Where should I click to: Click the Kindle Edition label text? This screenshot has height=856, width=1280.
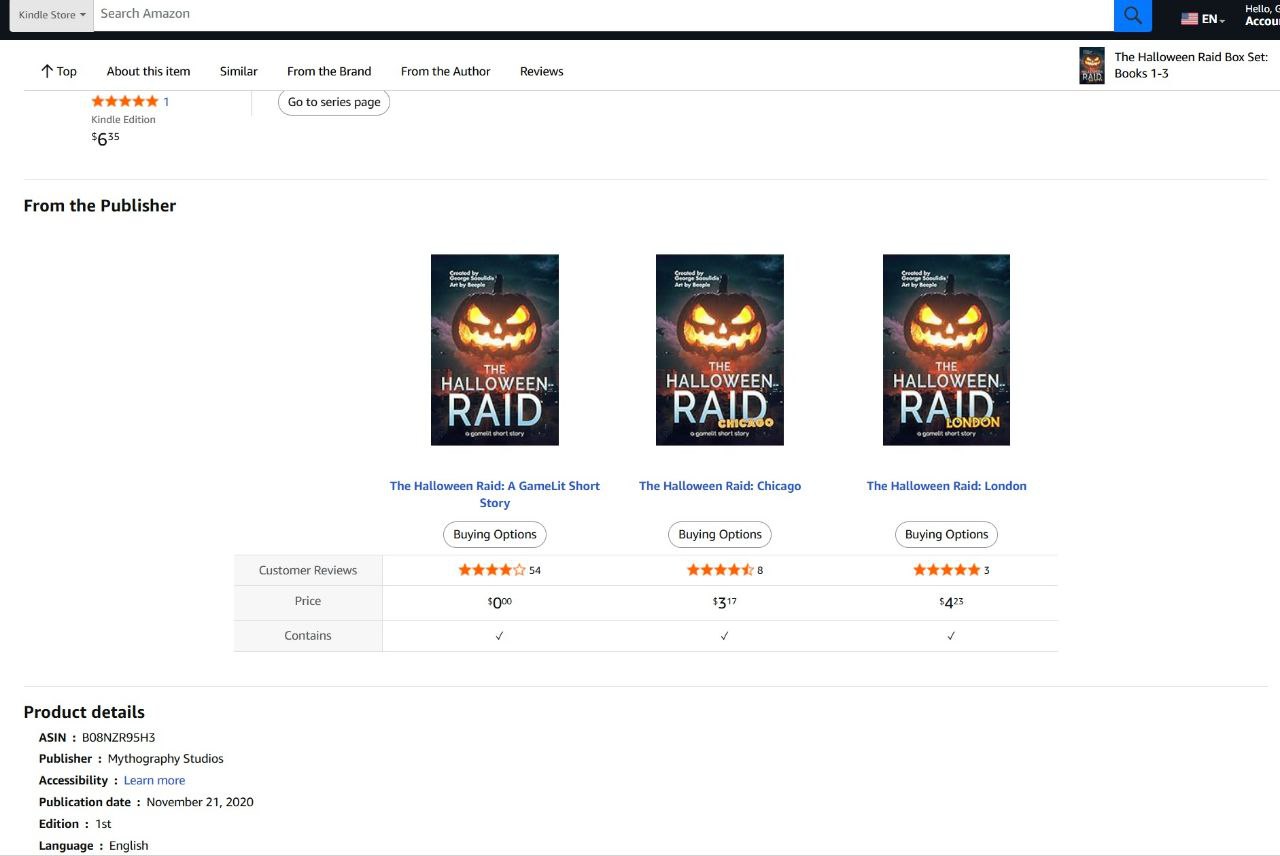[x=123, y=119]
